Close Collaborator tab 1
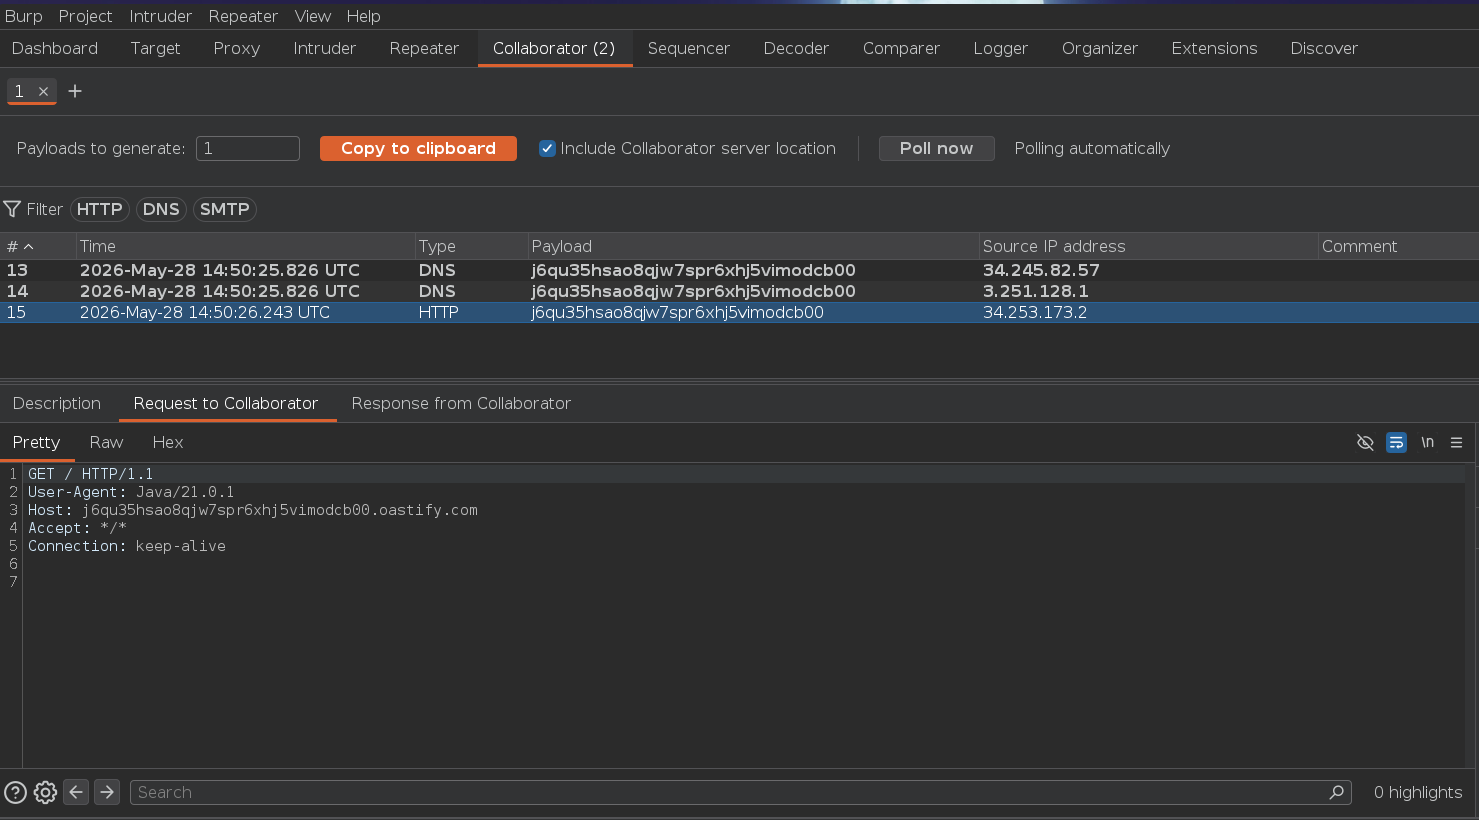 (43, 91)
